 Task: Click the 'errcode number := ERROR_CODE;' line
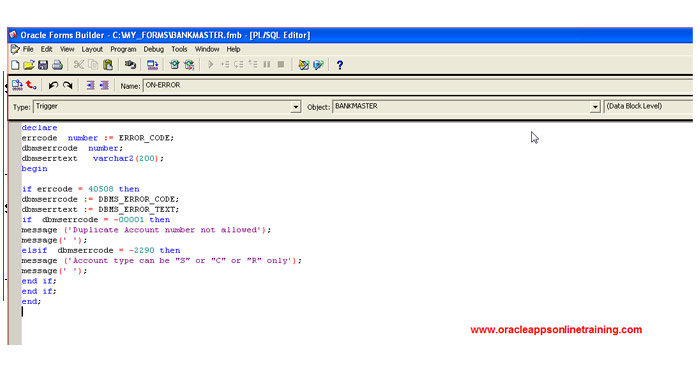tap(98, 138)
